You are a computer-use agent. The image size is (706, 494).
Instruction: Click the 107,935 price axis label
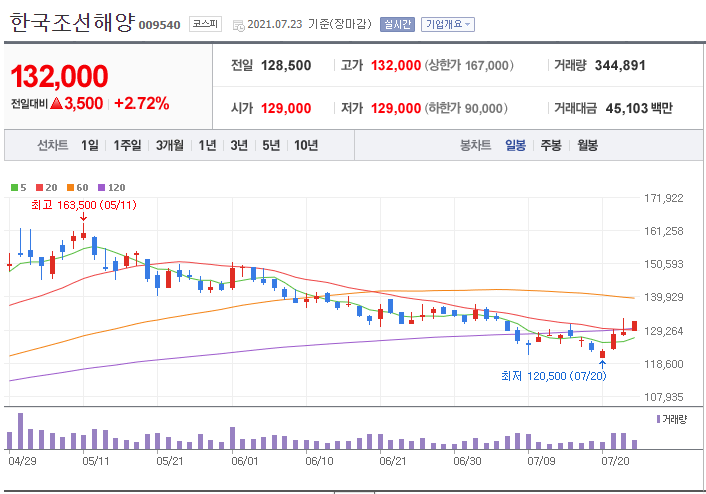664,397
